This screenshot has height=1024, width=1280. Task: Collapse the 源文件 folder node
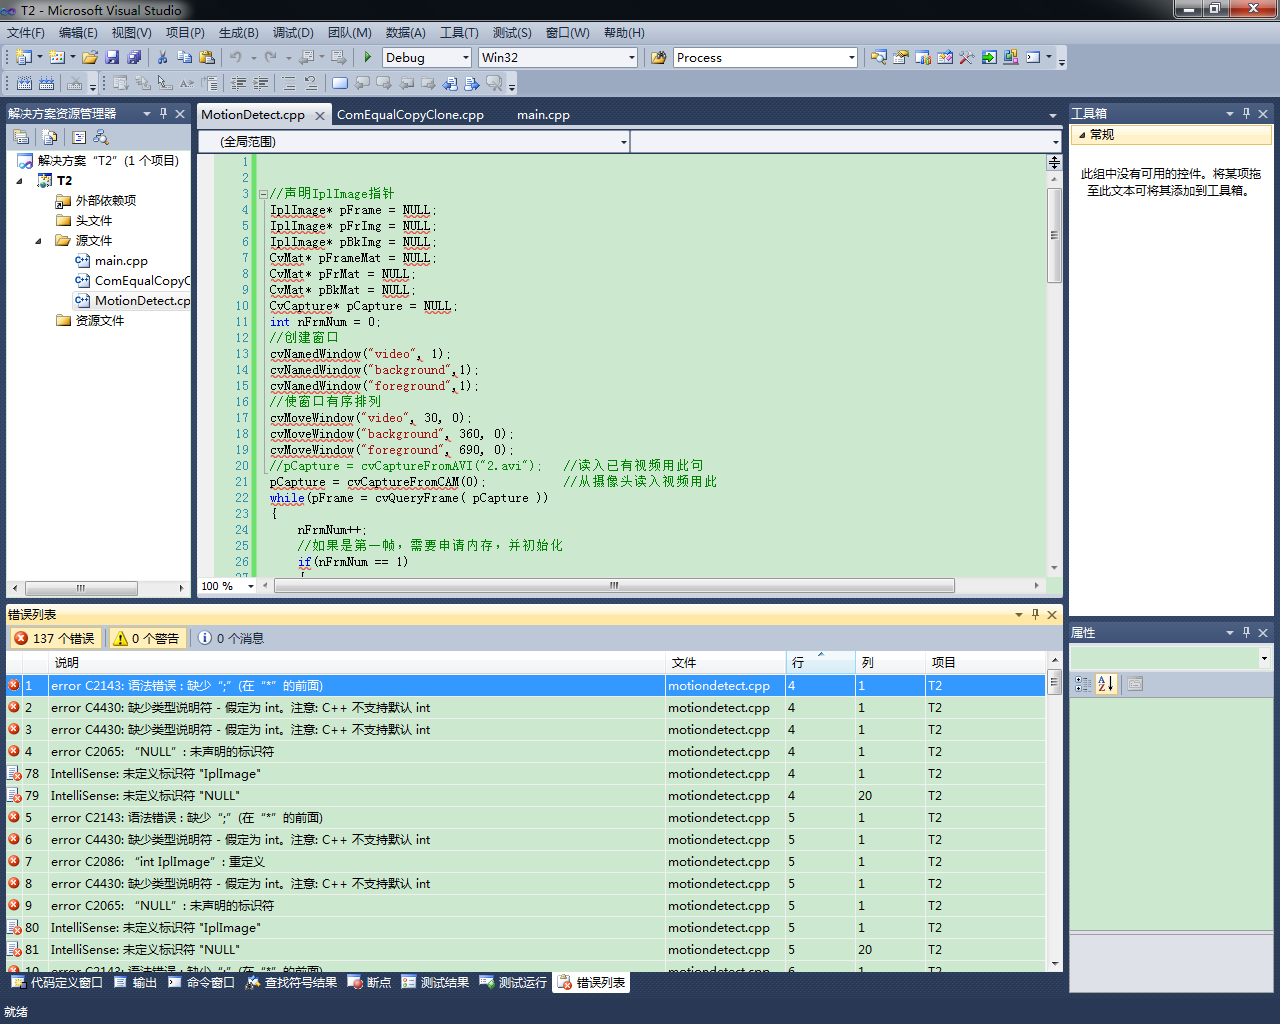click(x=38, y=241)
